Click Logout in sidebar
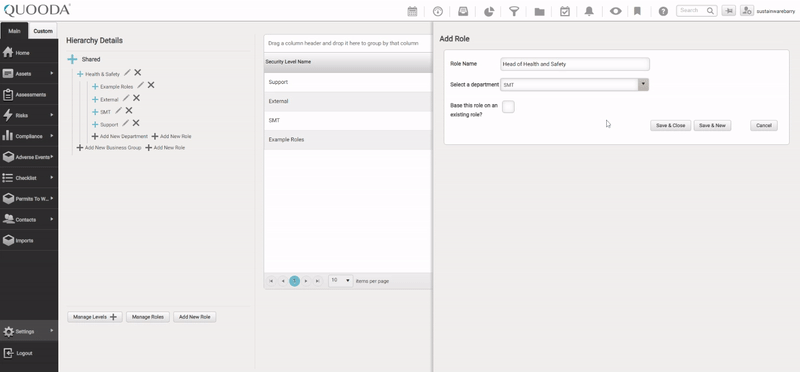Image resolution: width=800 pixels, height=372 pixels. 29,353
